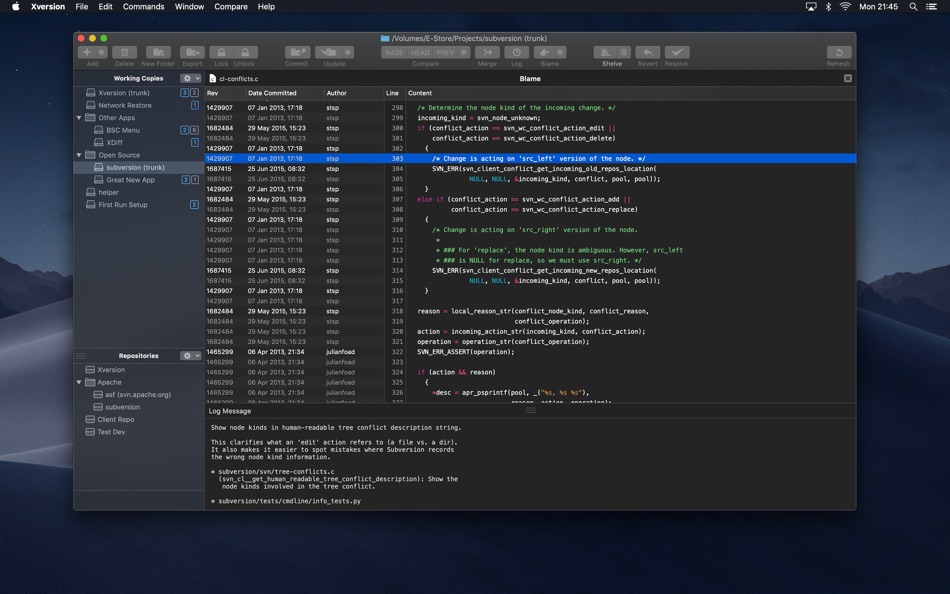950x594 pixels.
Task: Click the Resolve checkmark icon
Action: (677, 52)
